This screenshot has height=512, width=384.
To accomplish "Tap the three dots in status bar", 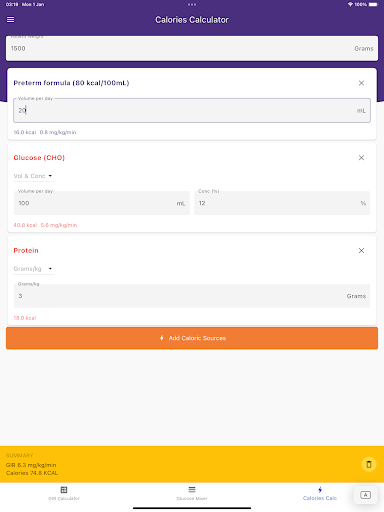I will pyautogui.click(x=192, y=4).
